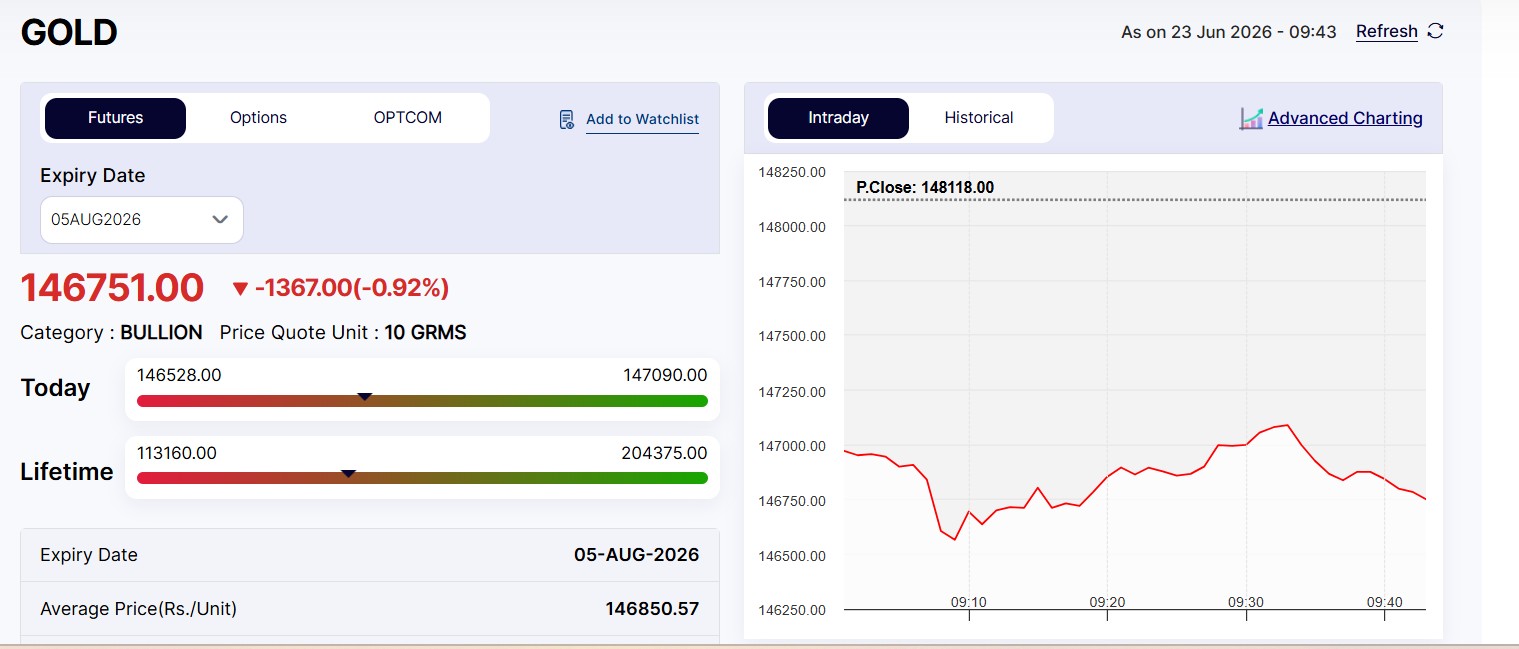Select the Historical chart tab
Viewport: 1519px width, 649px height.
pyautogui.click(x=979, y=118)
